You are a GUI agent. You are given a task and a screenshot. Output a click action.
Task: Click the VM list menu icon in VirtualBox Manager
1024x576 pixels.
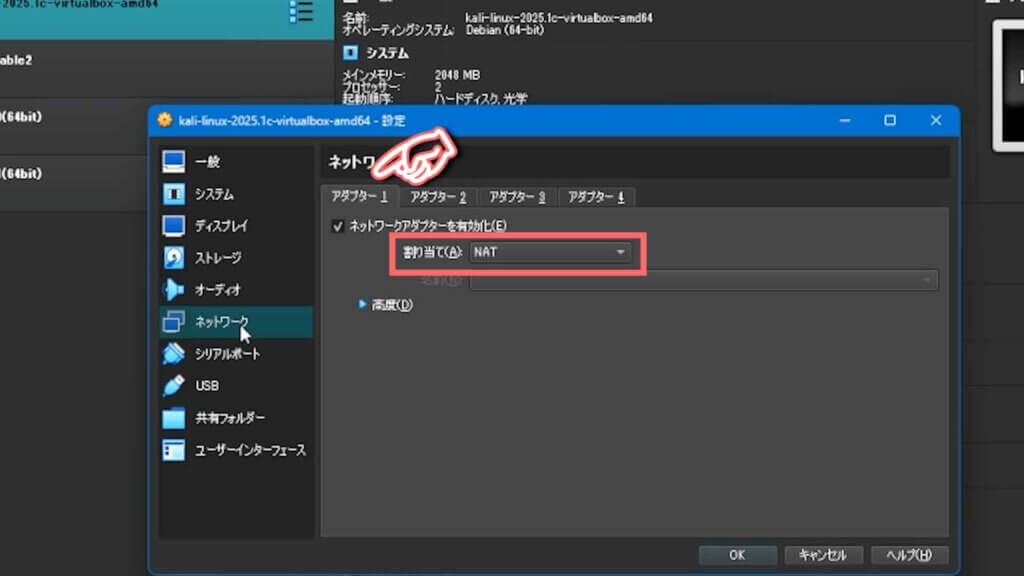coord(301,12)
